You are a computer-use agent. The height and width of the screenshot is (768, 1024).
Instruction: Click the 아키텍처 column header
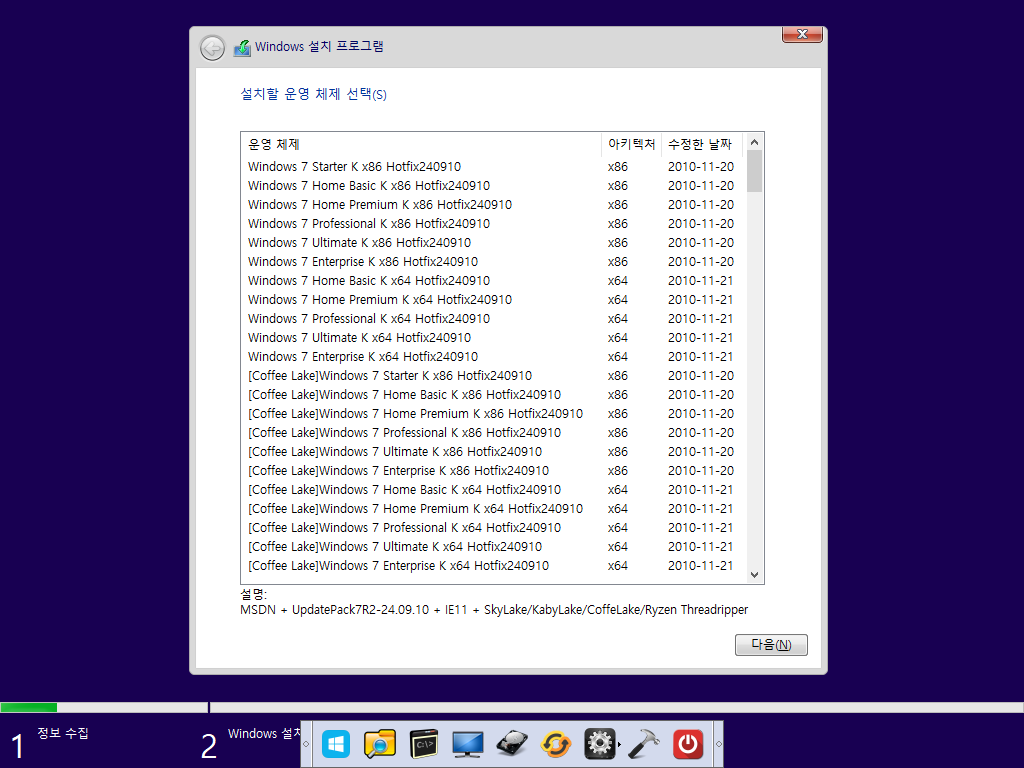click(631, 144)
